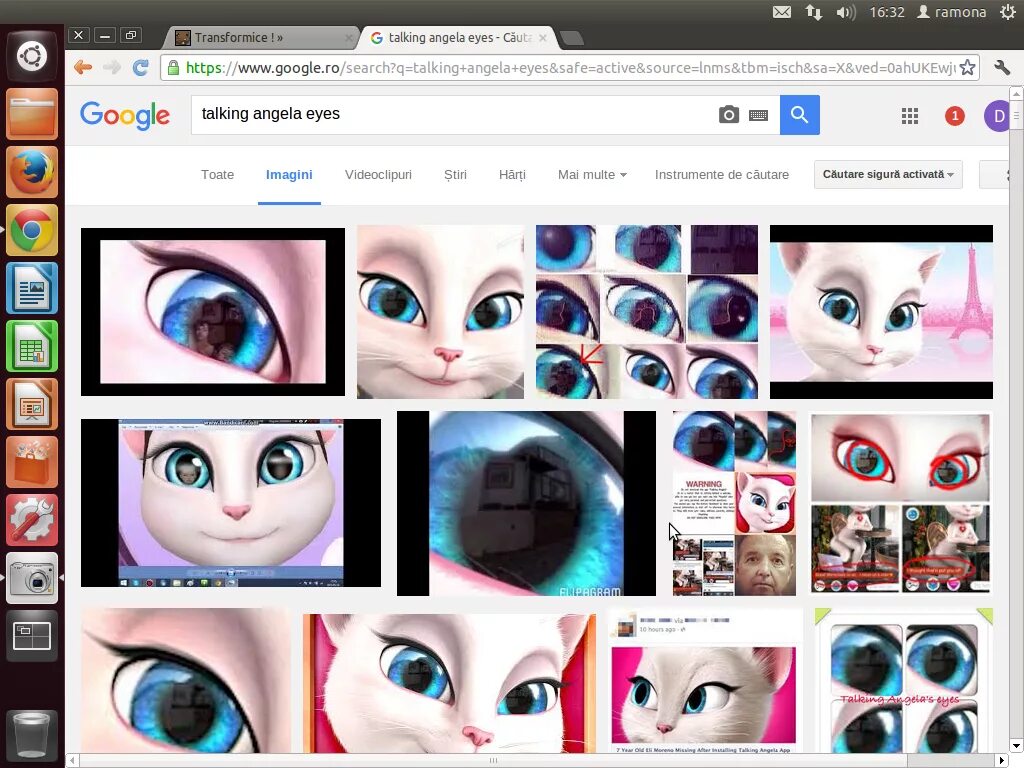Search by image camera icon
The height and width of the screenshot is (768, 1024).
click(x=729, y=115)
